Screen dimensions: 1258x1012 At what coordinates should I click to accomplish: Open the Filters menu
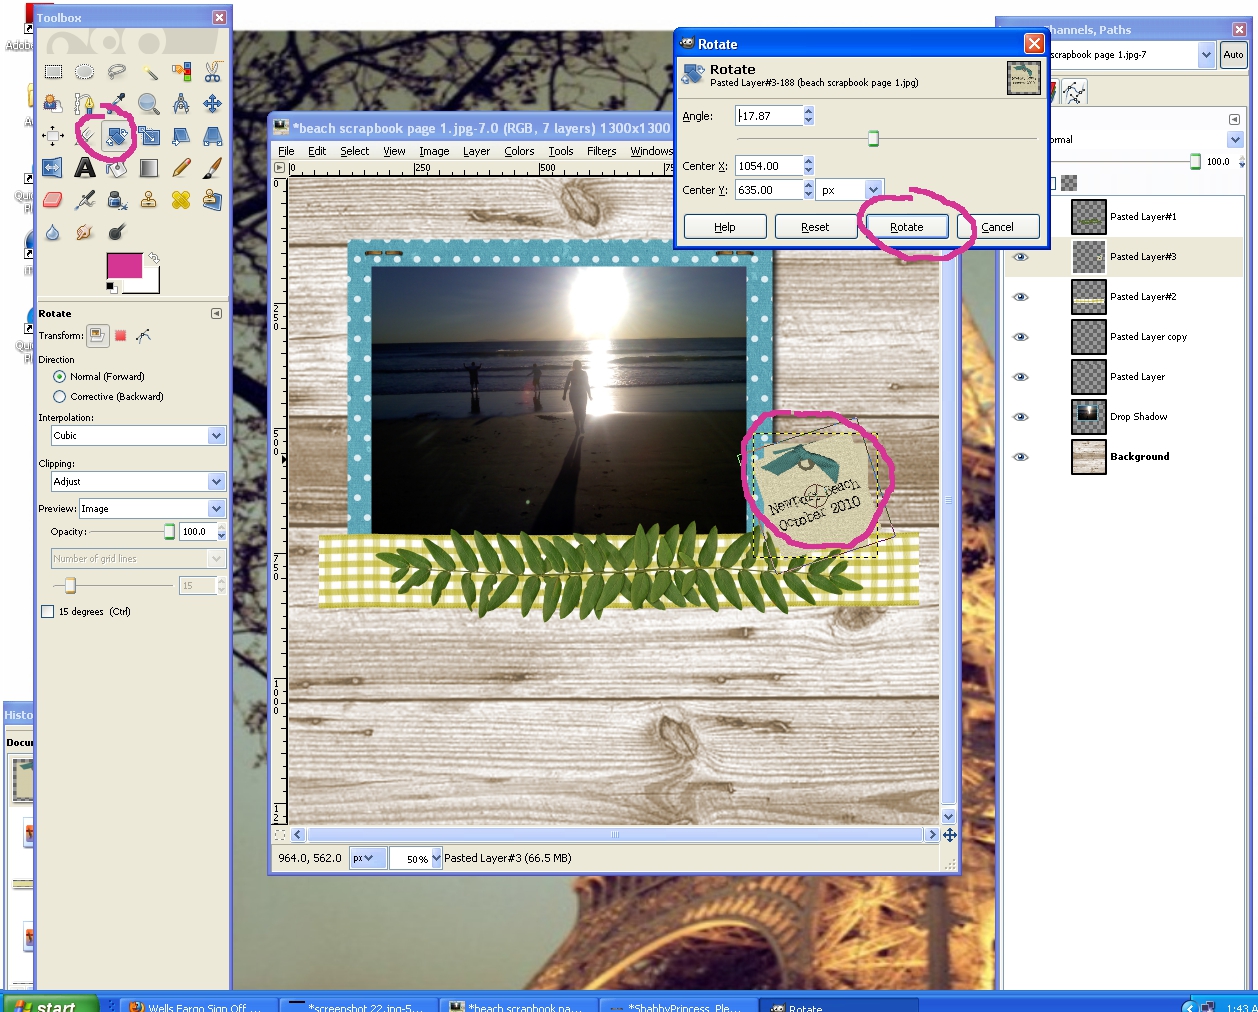pos(601,151)
